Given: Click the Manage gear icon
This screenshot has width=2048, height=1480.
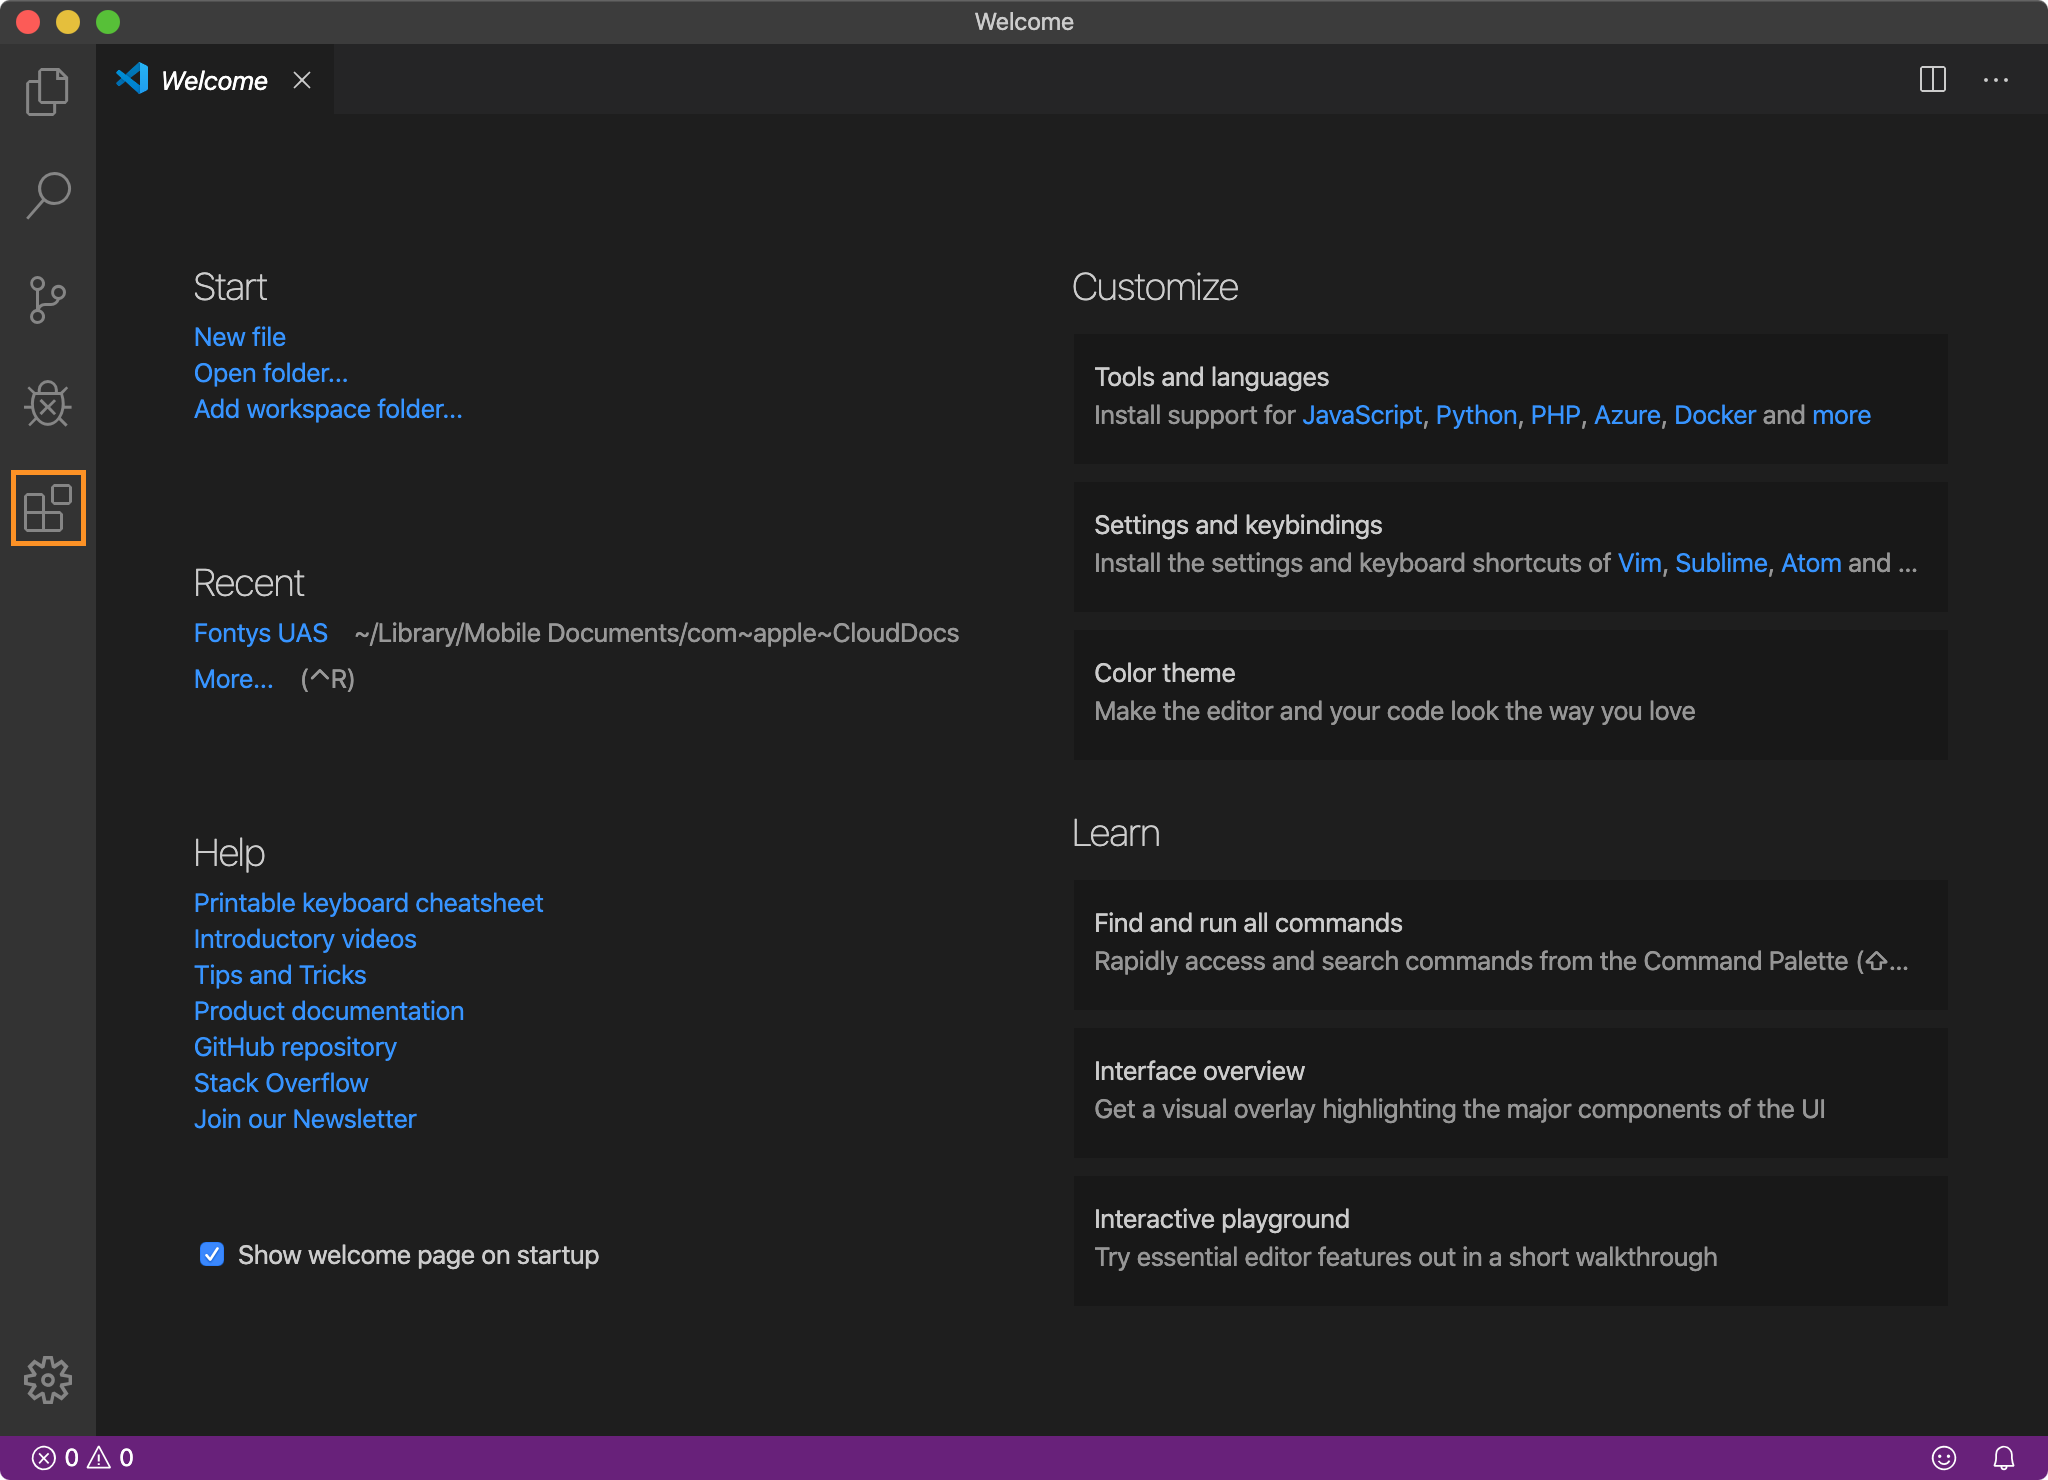Looking at the screenshot, I should pyautogui.click(x=47, y=1380).
